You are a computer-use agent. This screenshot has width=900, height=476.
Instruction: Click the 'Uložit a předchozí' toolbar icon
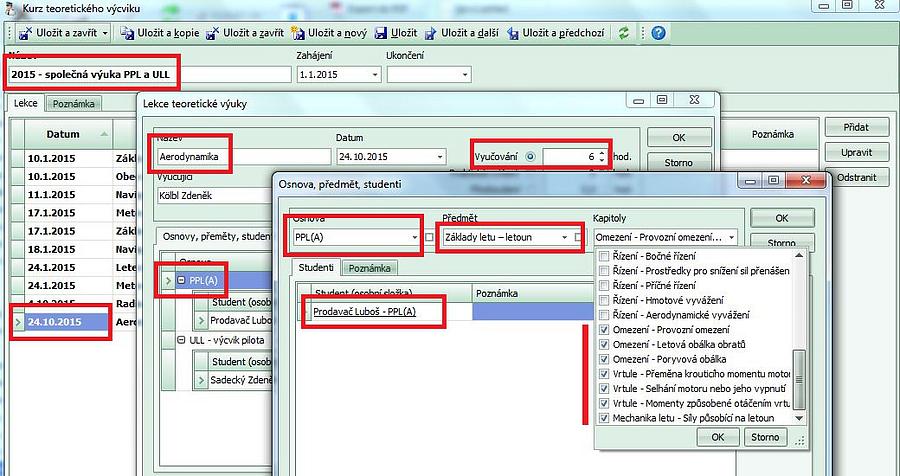[514, 33]
